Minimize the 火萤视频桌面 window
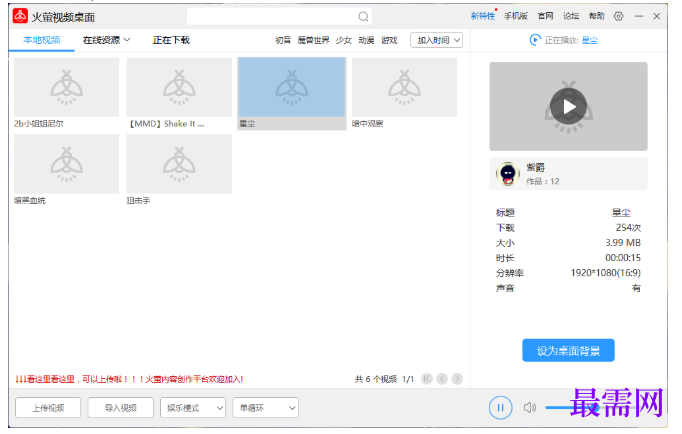This screenshot has width=682, height=434. (x=639, y=16)
